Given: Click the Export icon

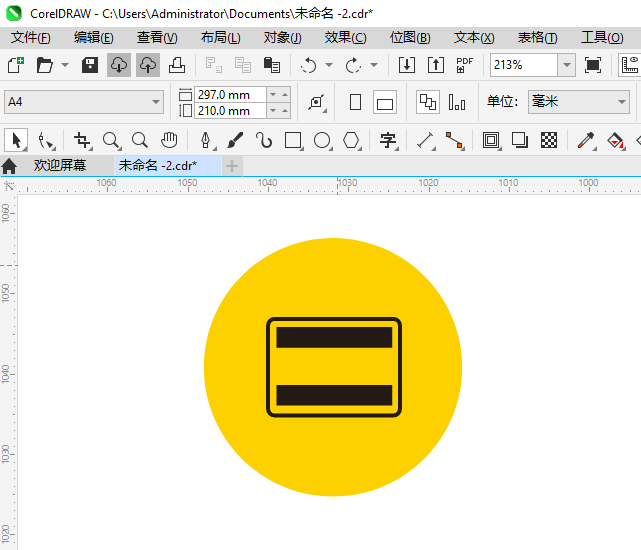Looking at the screenshot, I should coord(436,65).
